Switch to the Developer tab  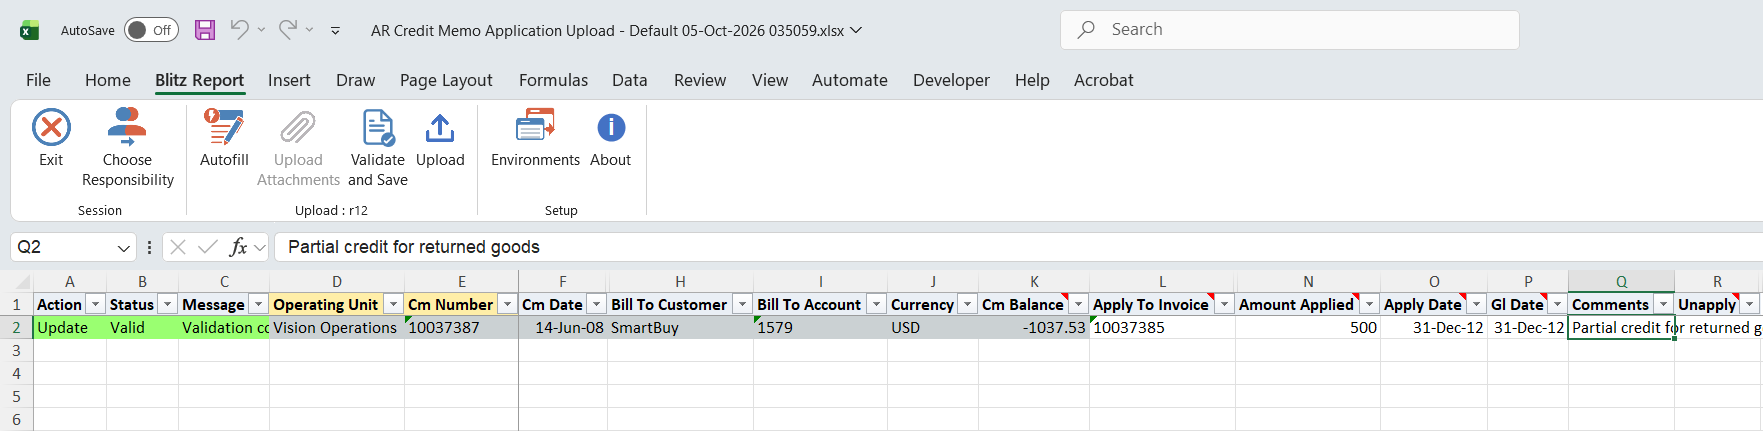[951, 80]
